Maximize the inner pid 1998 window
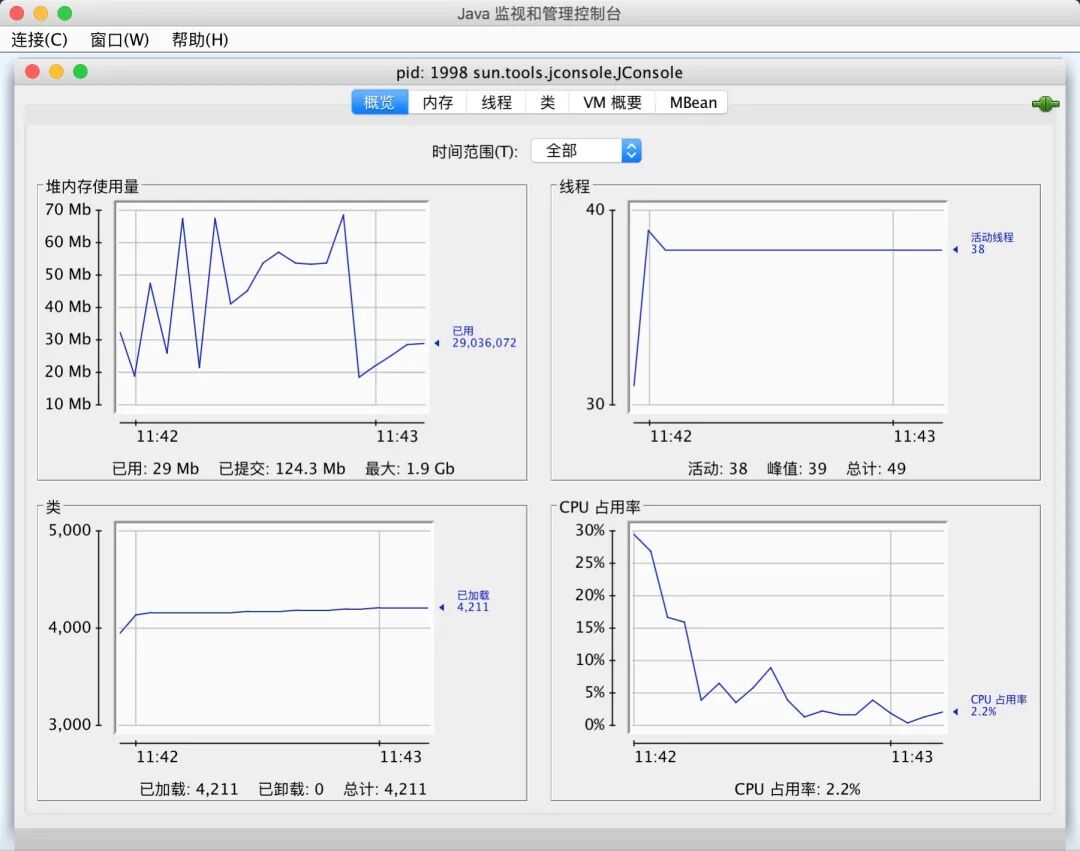This screenshot has width=1080, height=851. (x=81, y=72)
